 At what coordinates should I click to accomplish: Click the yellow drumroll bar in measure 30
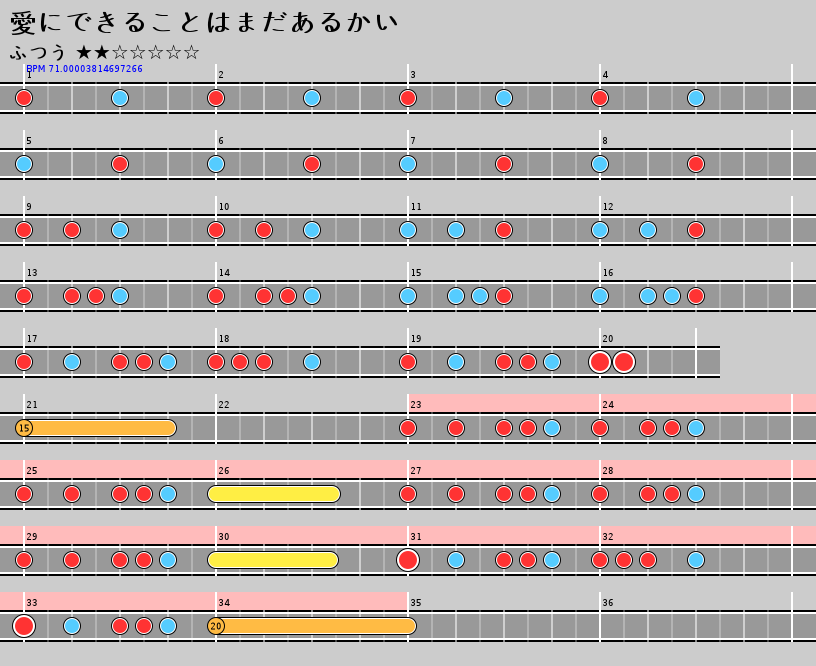point(273,560)
